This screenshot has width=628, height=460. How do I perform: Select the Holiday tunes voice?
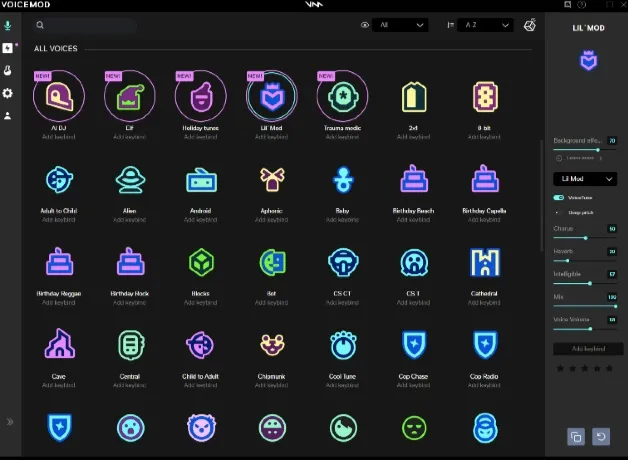(x=201, y=96)
